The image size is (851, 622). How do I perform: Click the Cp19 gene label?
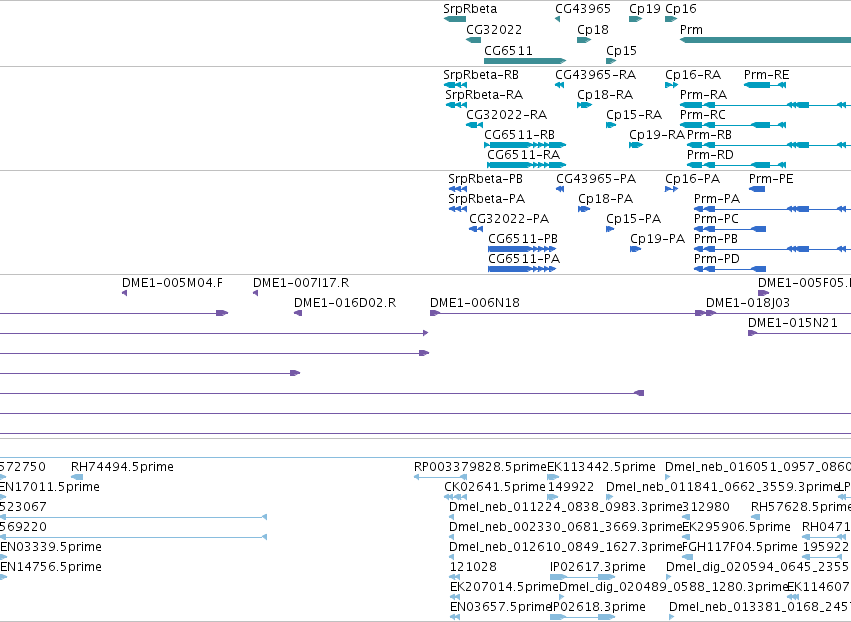pos(645,9)
